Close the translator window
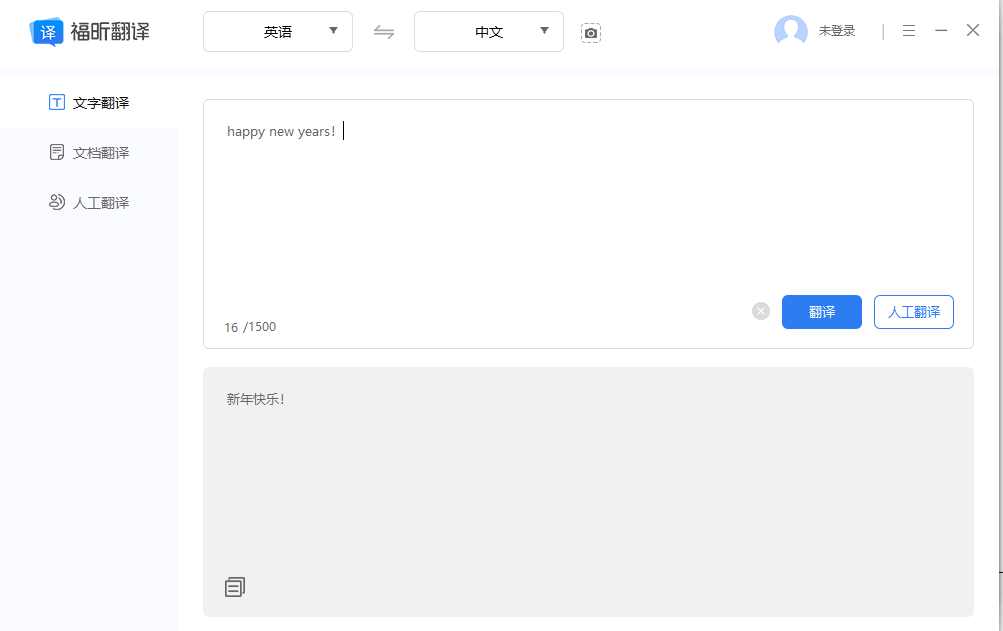This screenshot has width=1003, height=631. coord(973,31)
